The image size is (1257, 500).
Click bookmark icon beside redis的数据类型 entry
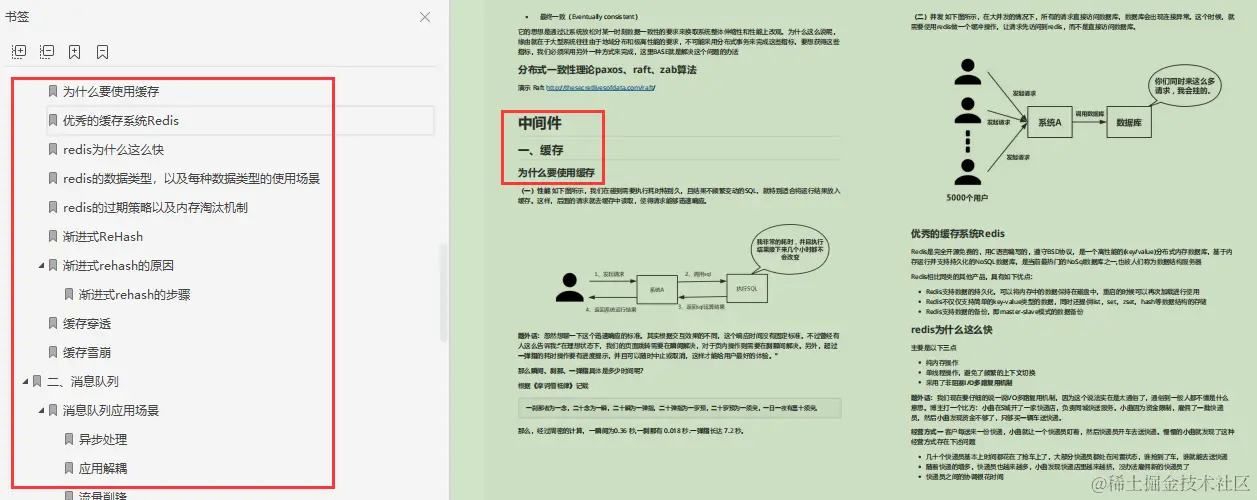(53, 178)
